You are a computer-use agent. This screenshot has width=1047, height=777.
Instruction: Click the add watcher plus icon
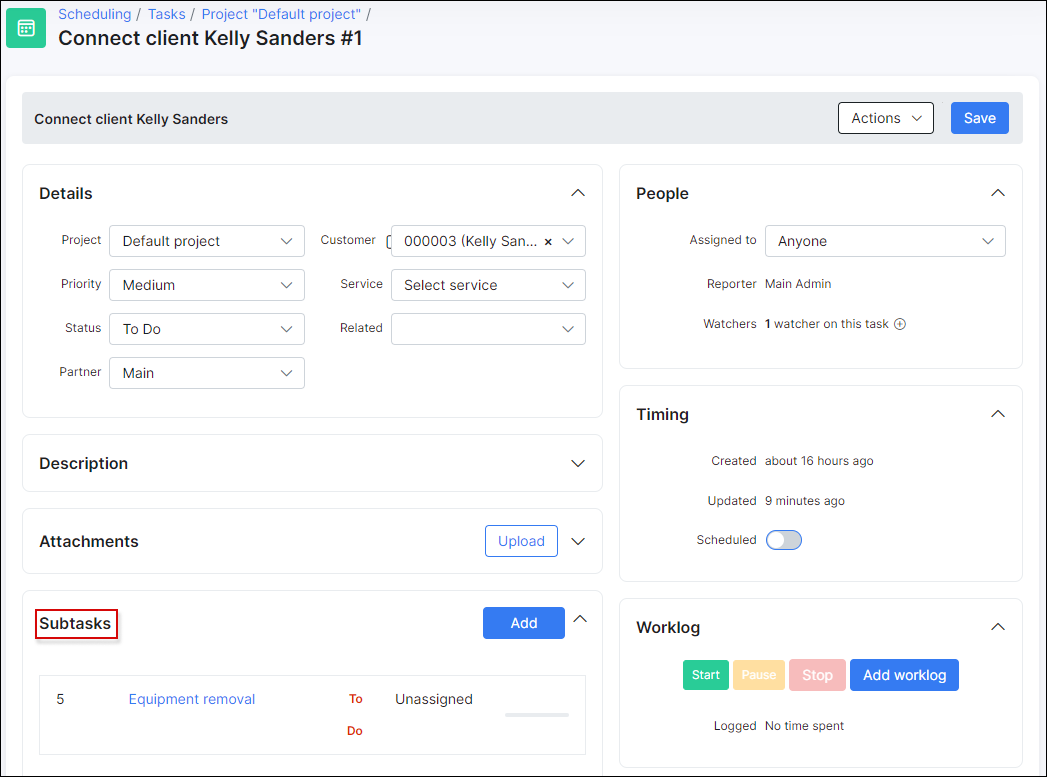tap(900, 324)
